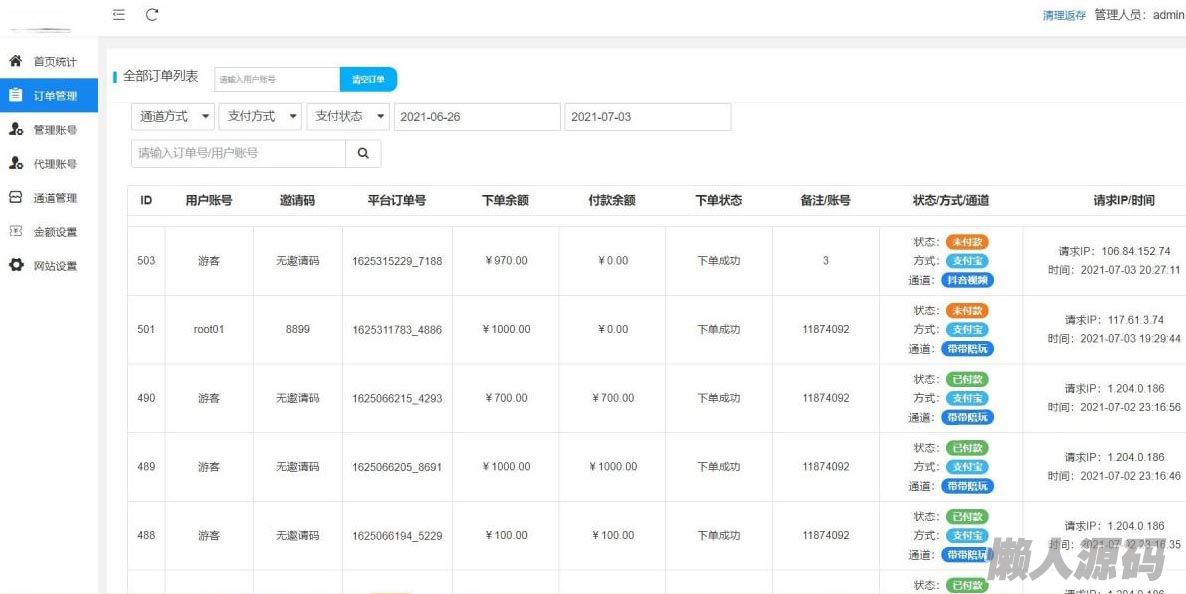Click the sidebar collapse hamburger icon

pyautogui.click(x=119, y=15)
